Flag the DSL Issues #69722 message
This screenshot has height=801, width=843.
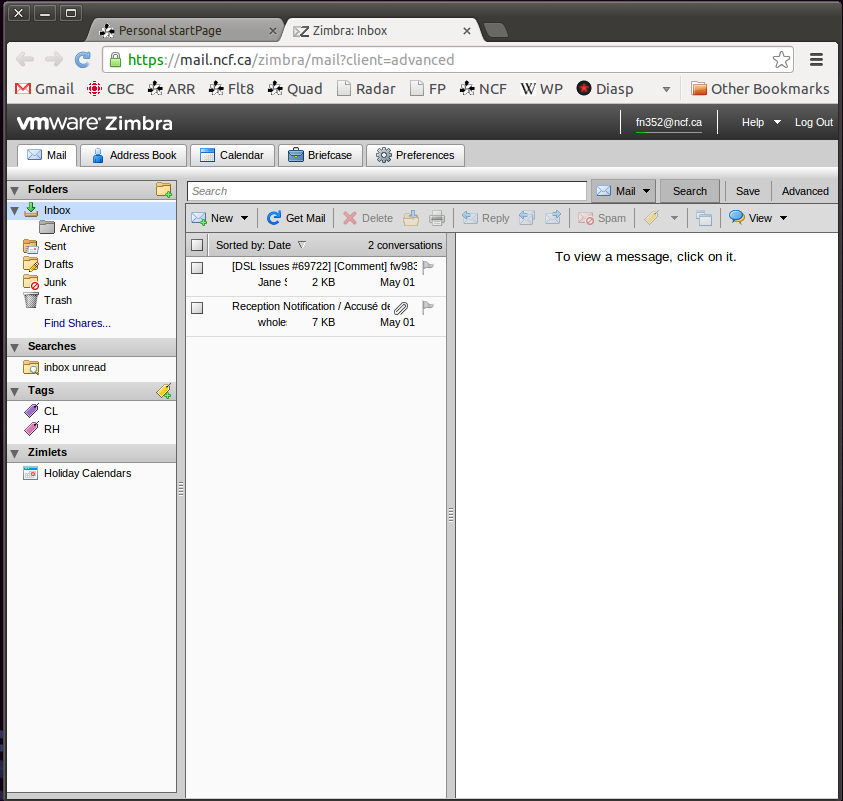[x=428, y=266]
